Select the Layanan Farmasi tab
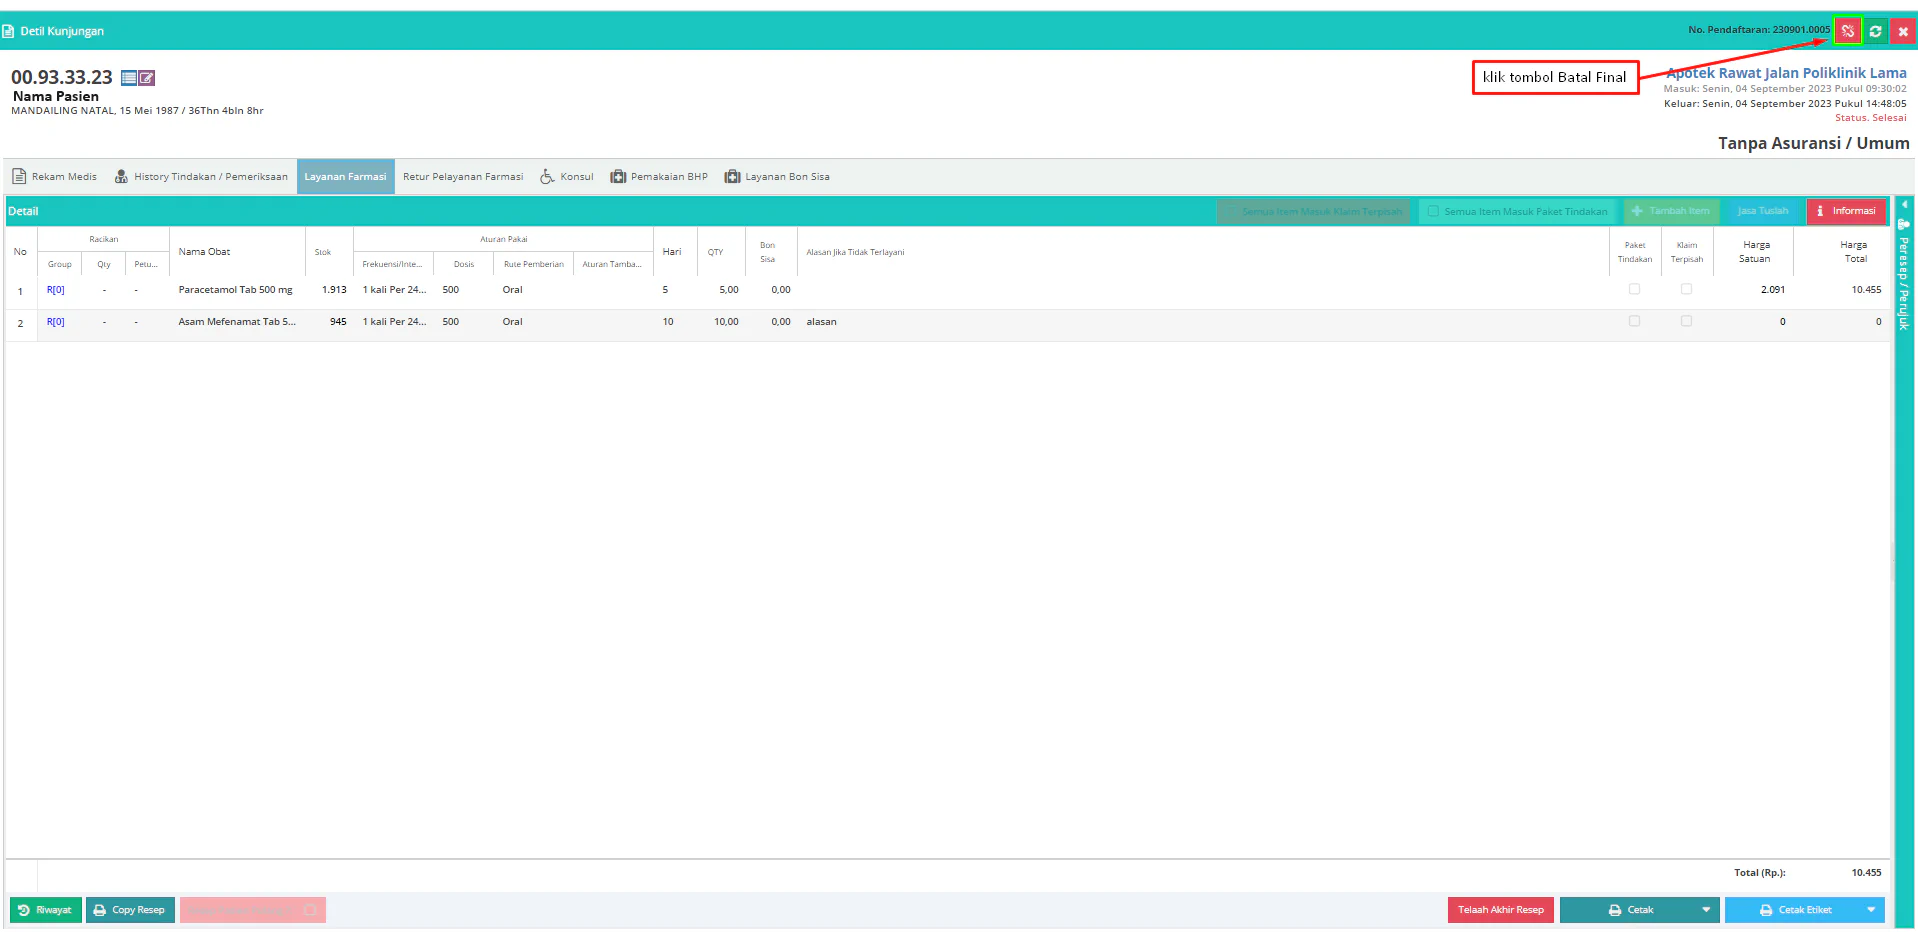The width and height of the screenshot is (1918, 932). pos(345,177)
